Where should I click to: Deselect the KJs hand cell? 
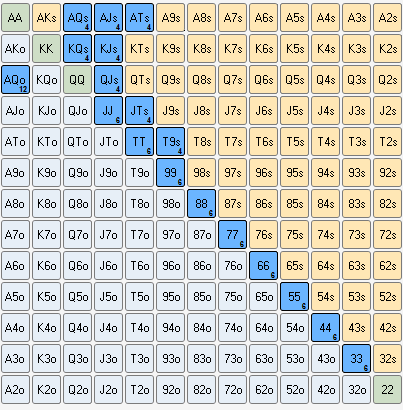(108, 49)
